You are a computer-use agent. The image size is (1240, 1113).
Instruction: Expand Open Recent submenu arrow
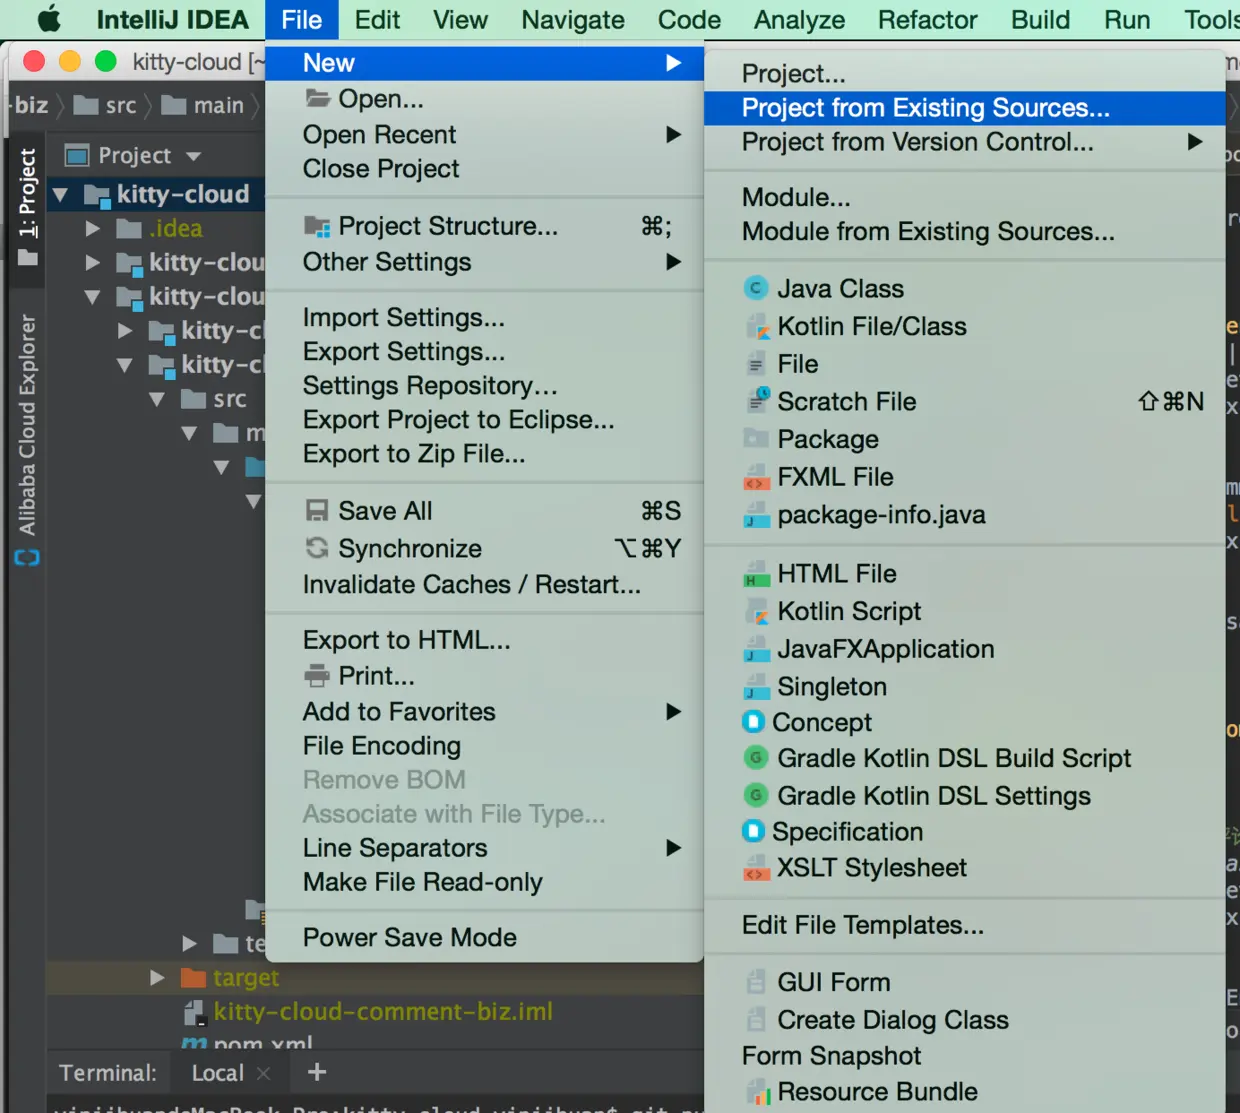(x=674, y=134)
